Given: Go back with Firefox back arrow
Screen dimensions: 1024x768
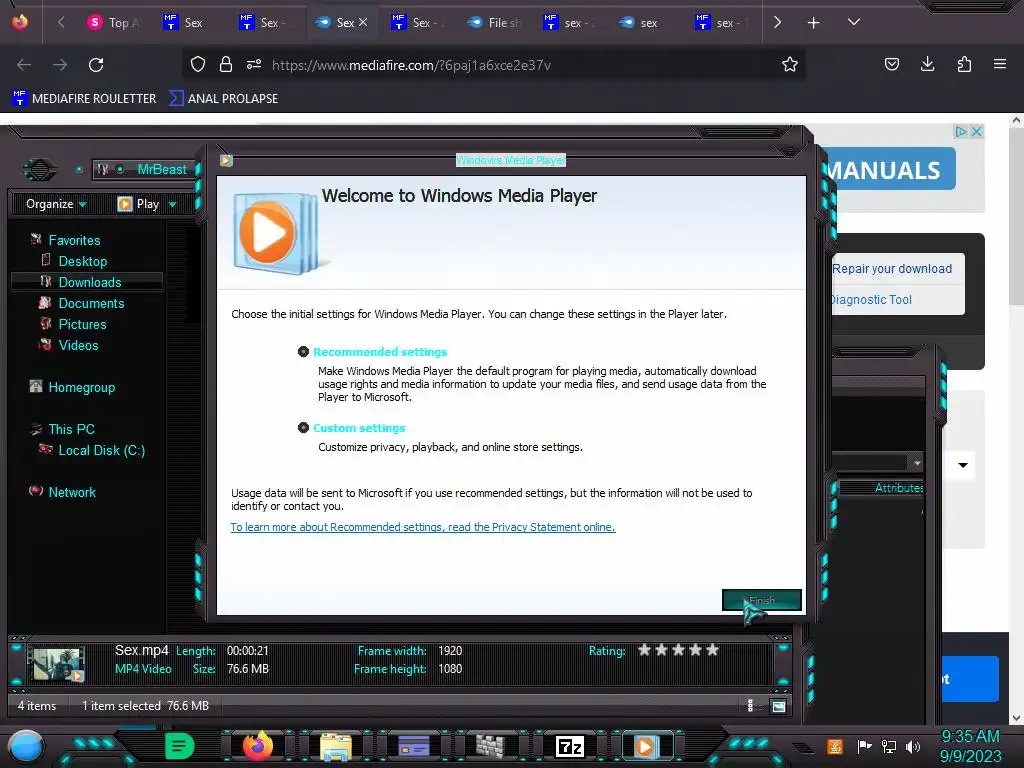Looking at the screenshot, I should 24,65.
